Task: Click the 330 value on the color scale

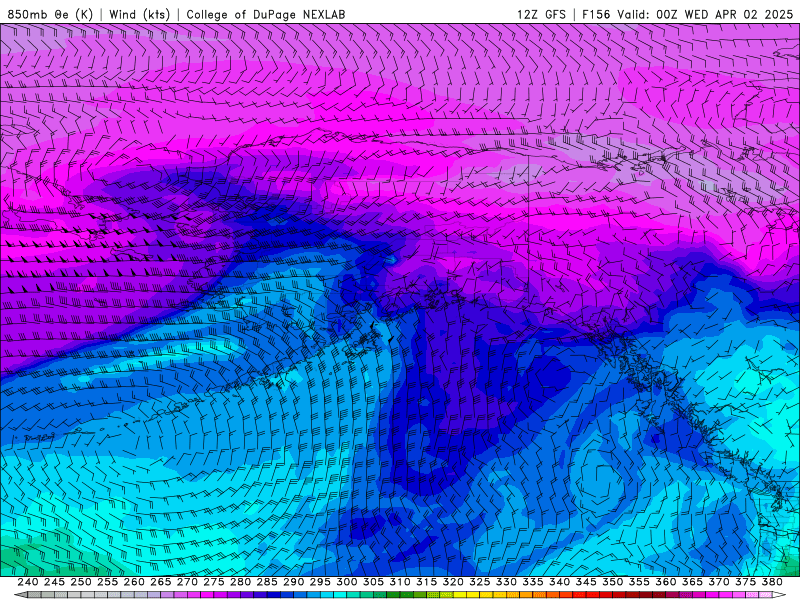Action: pos(506,582)
